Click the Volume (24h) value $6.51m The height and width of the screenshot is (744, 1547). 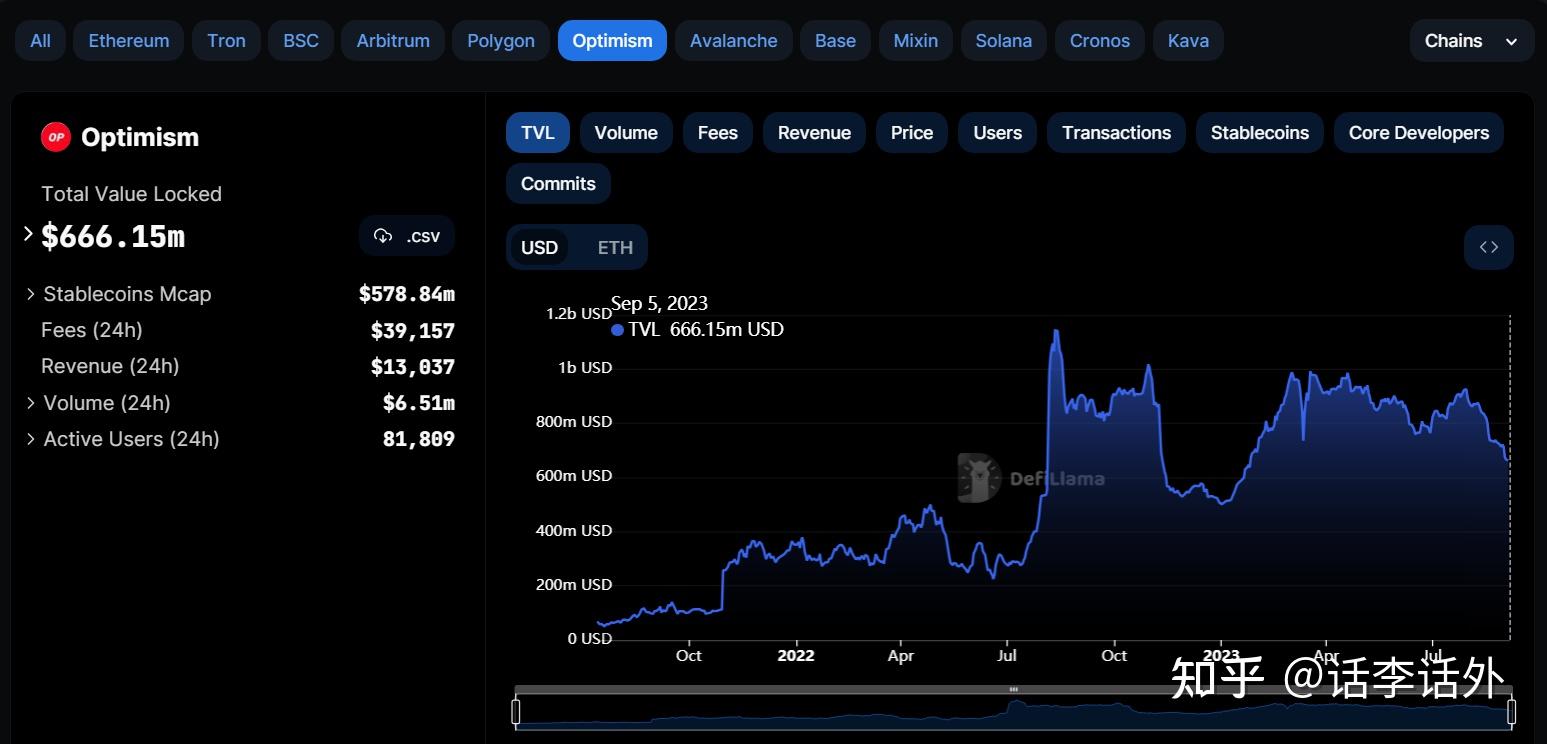419,403
